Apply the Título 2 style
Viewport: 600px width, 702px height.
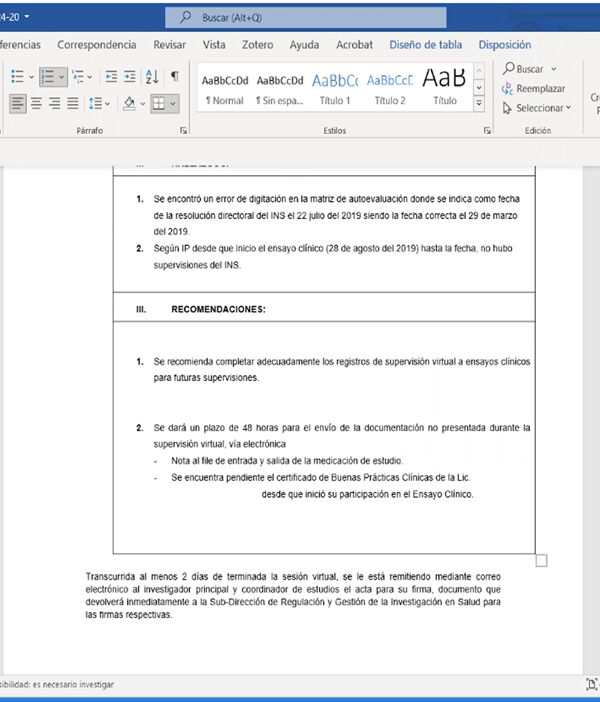(x=390, y=89)
